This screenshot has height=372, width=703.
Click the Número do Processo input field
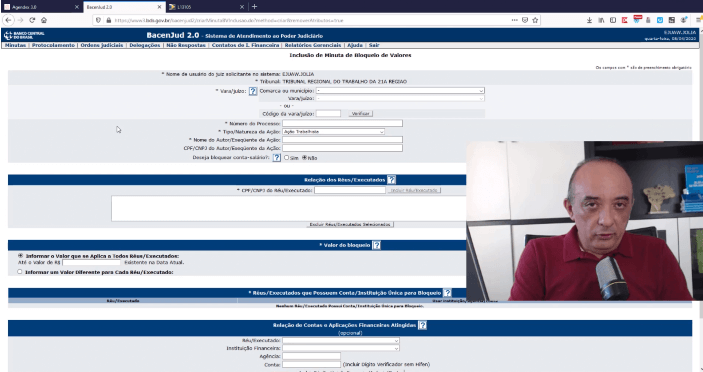(343, 123)
